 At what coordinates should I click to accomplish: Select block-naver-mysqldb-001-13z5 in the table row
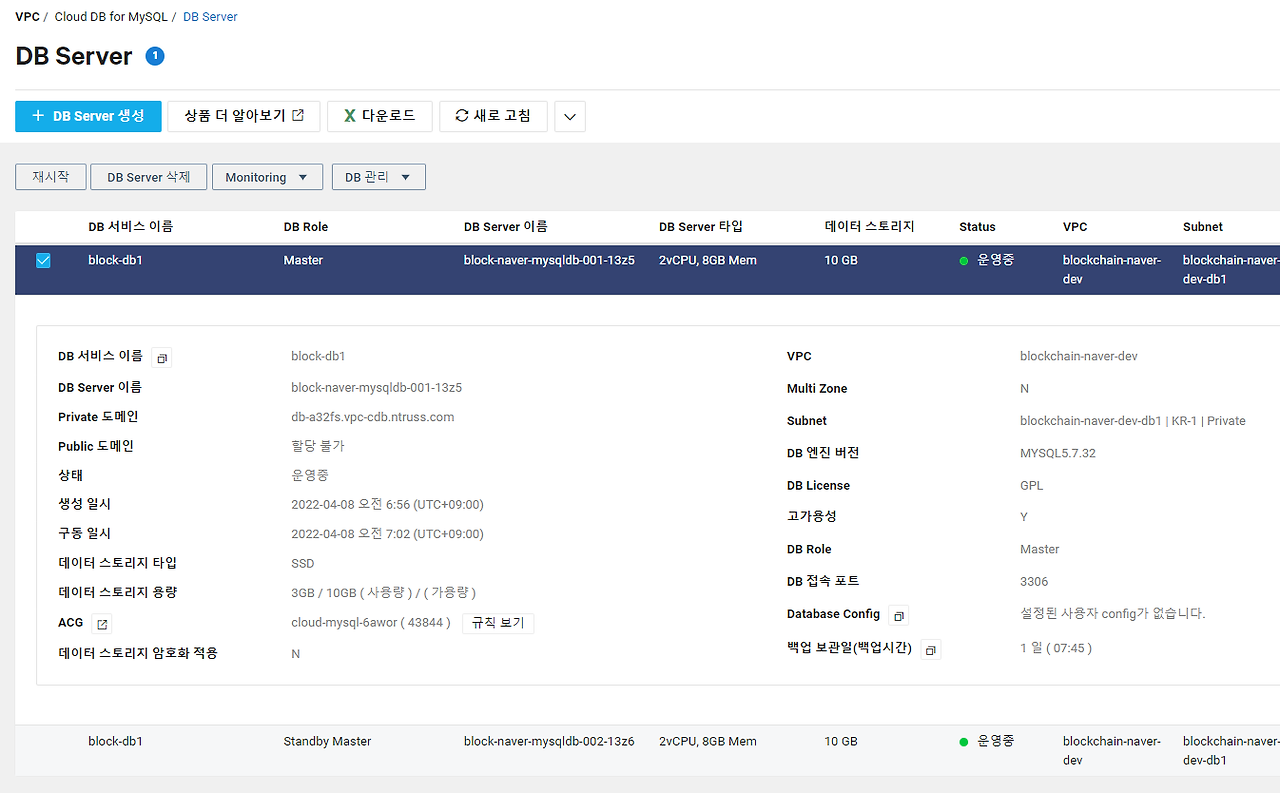[x=549, y=260]
